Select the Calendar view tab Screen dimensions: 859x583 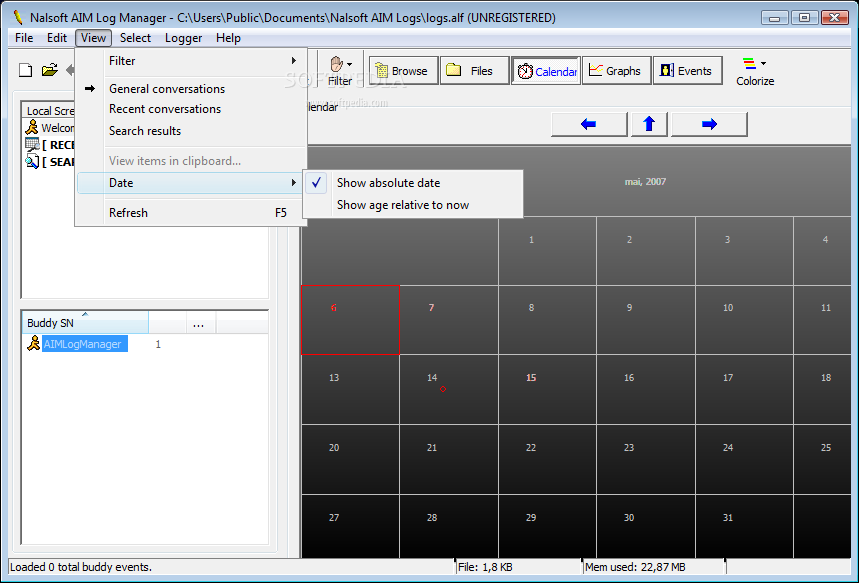(x=546, y=71)
